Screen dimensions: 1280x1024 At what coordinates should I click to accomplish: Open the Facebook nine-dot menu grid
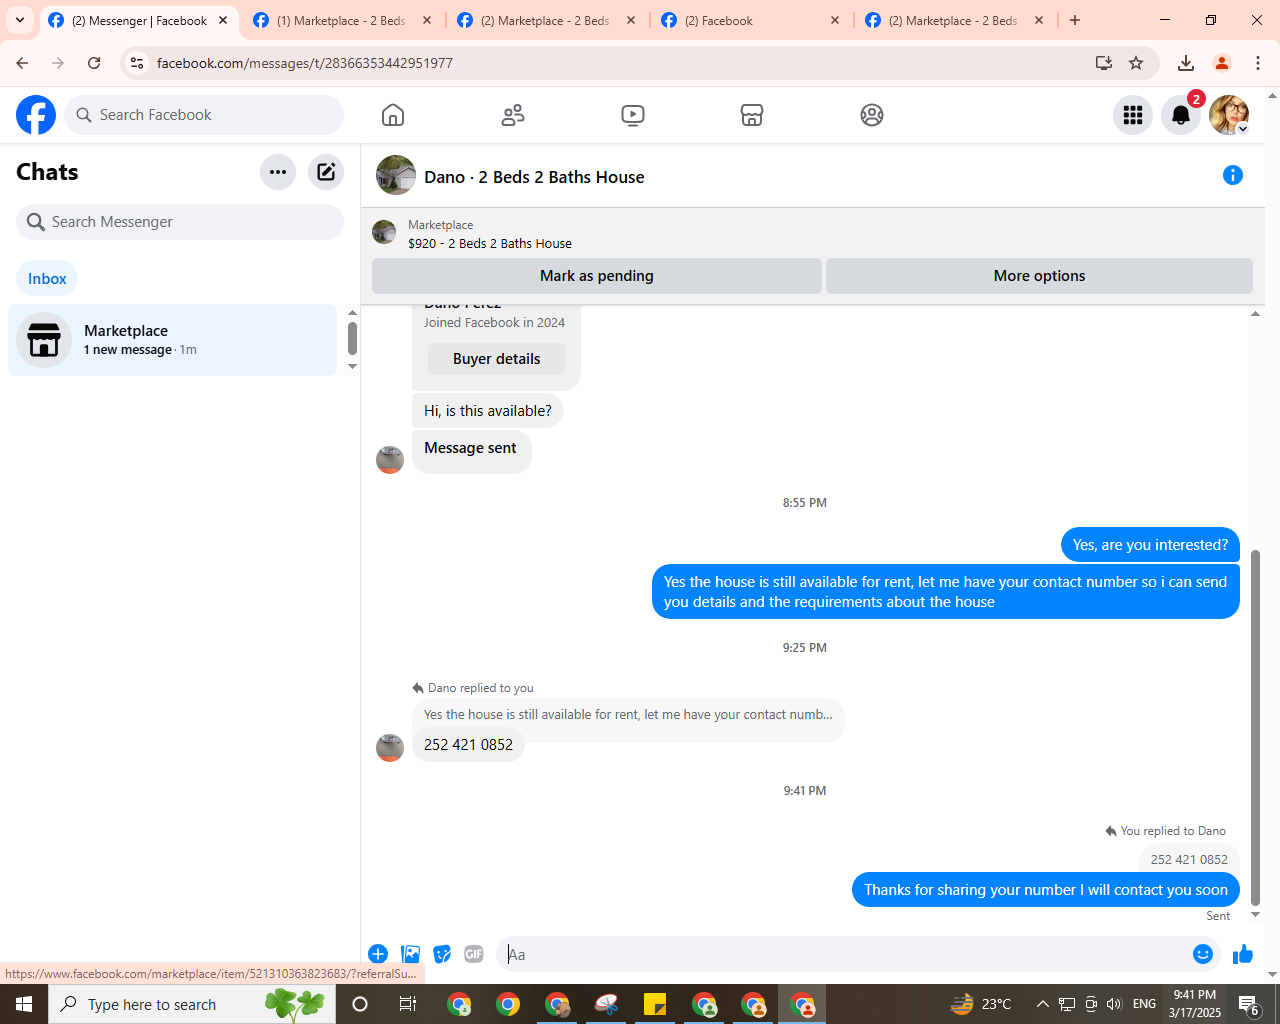(x=1133, y=115)
